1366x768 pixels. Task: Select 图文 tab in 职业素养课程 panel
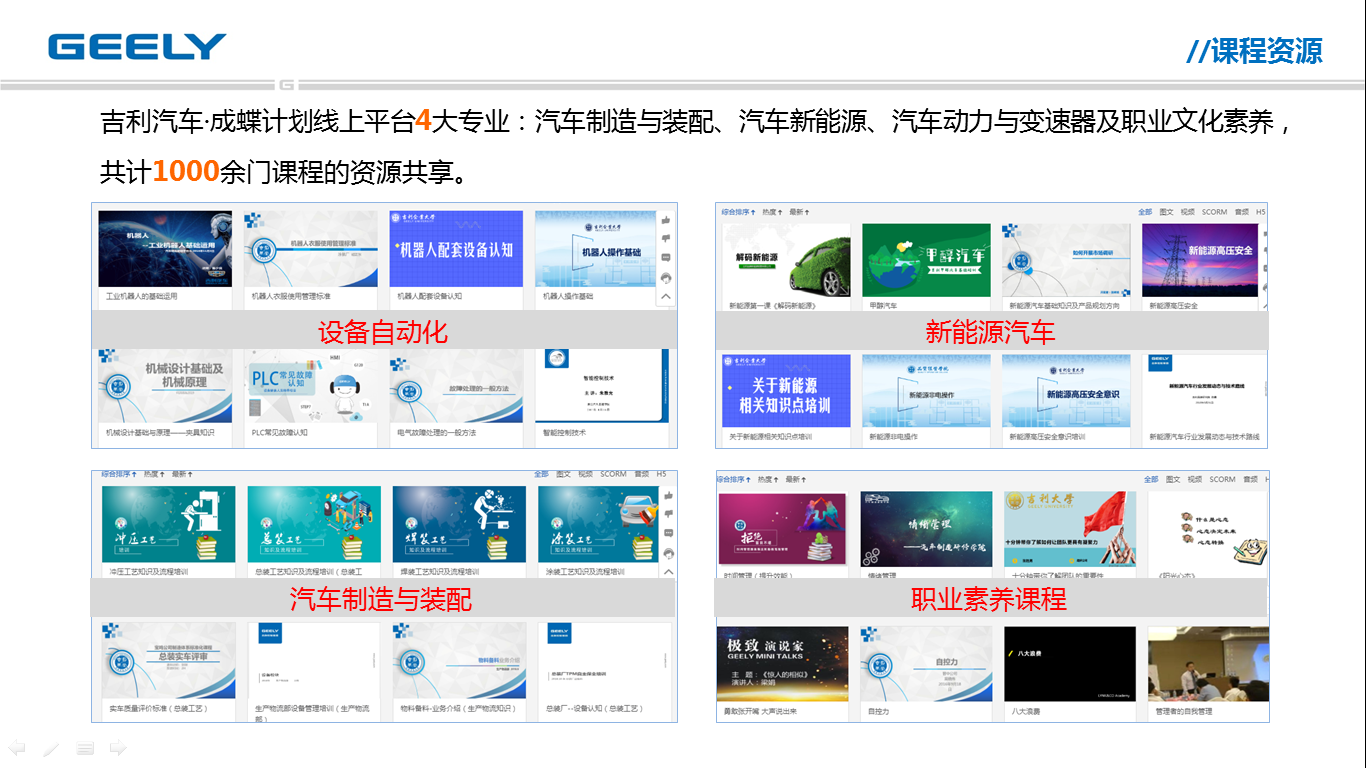(x=1174, y=480)
